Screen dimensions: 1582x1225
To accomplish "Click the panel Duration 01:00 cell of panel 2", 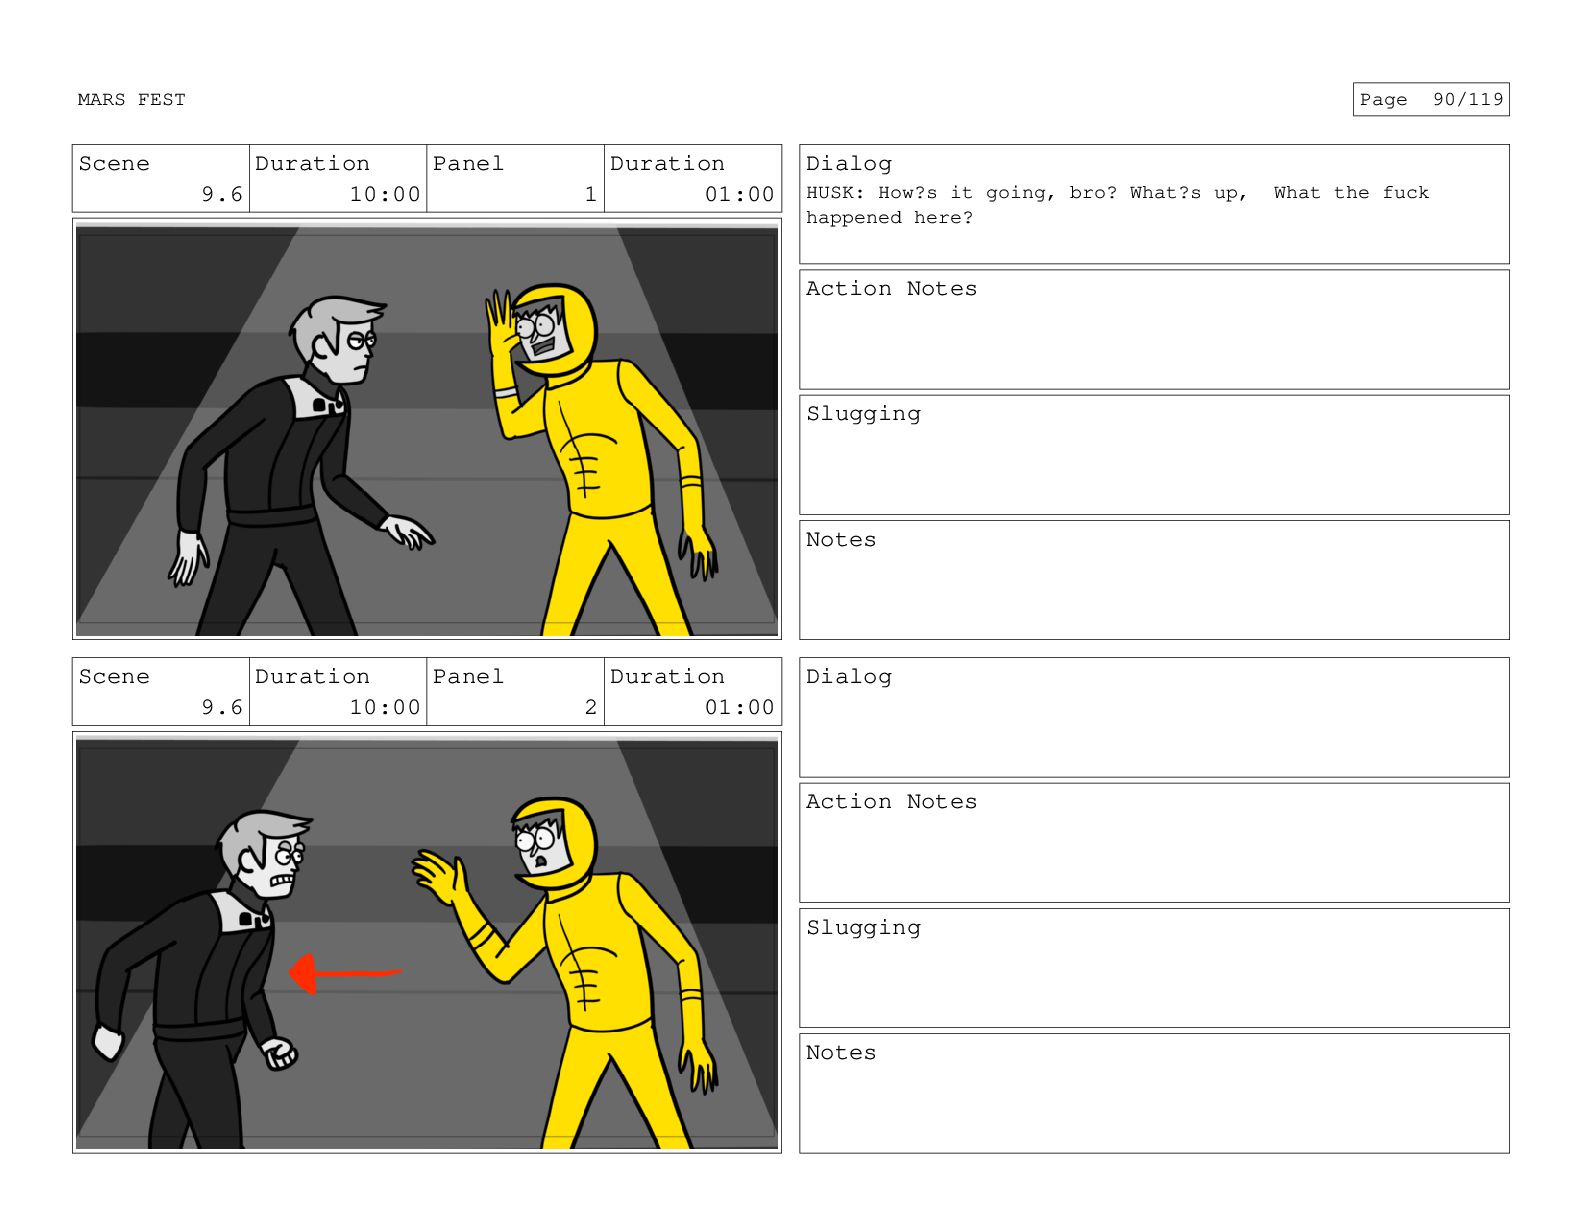I will (693, 692).
